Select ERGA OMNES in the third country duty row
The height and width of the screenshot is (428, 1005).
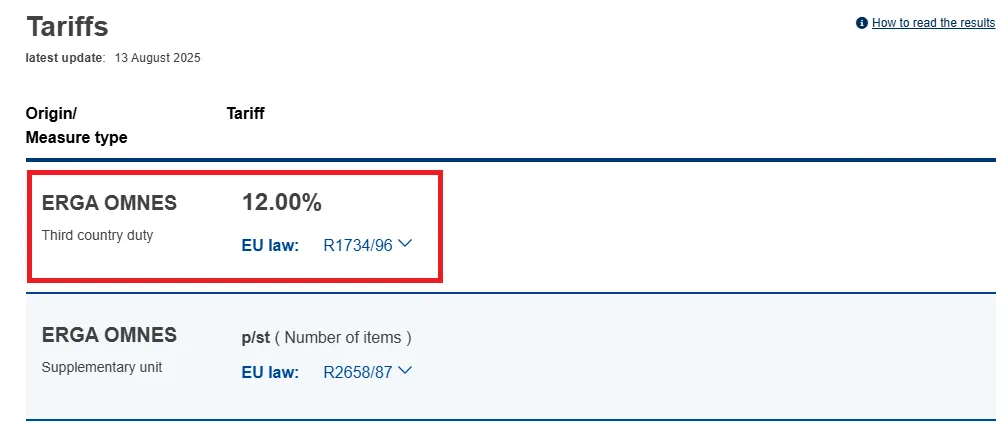pyautogui.click(x=109, y=203)
